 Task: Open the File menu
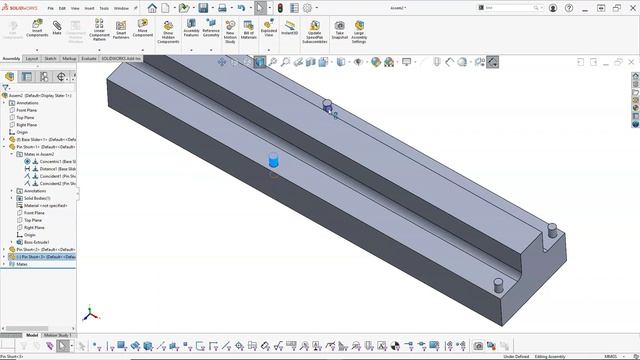(51, 8)
